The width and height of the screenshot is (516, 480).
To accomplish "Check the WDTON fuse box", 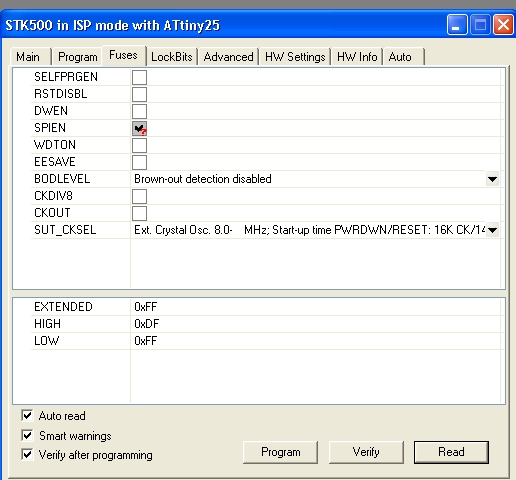I will click(x=139, y=145).
